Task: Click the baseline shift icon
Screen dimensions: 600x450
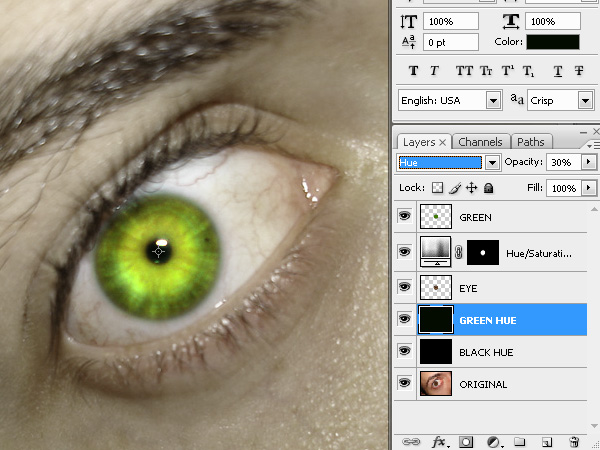Action: click(409, 42)
